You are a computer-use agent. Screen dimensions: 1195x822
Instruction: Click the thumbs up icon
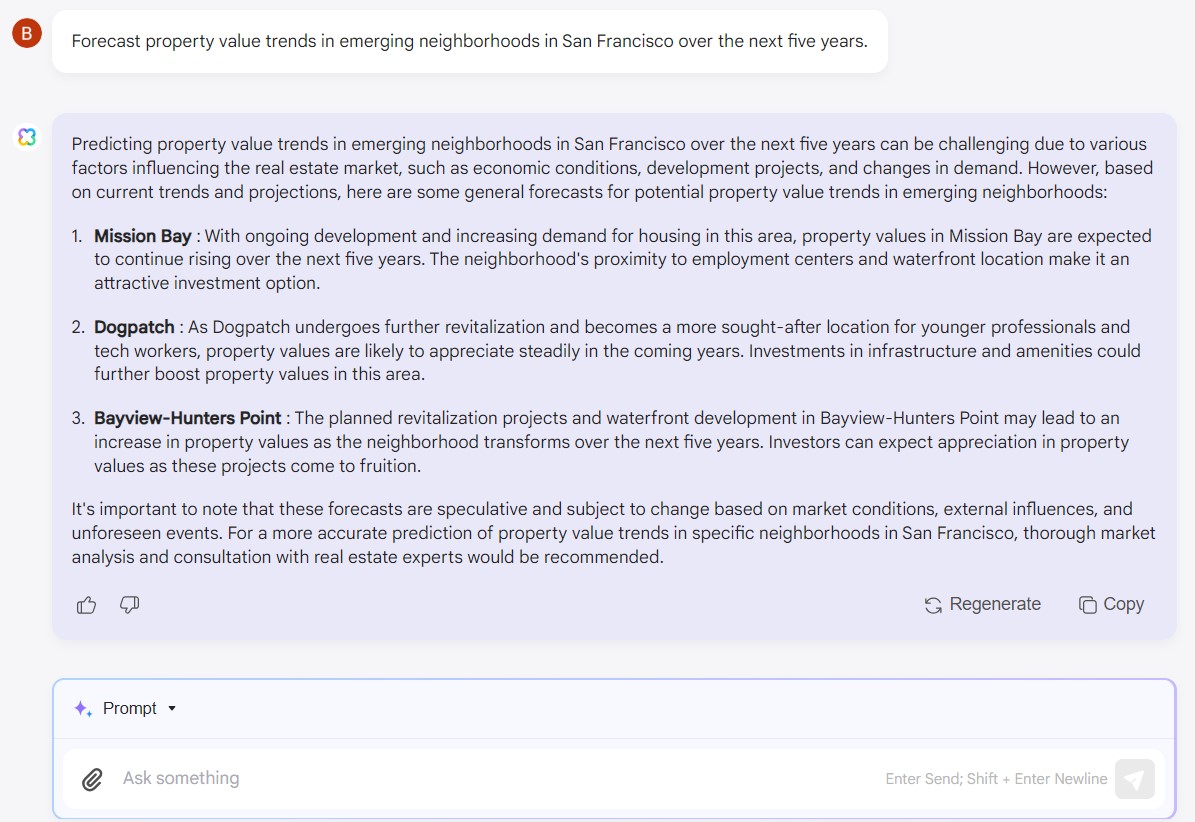(86, 605)
